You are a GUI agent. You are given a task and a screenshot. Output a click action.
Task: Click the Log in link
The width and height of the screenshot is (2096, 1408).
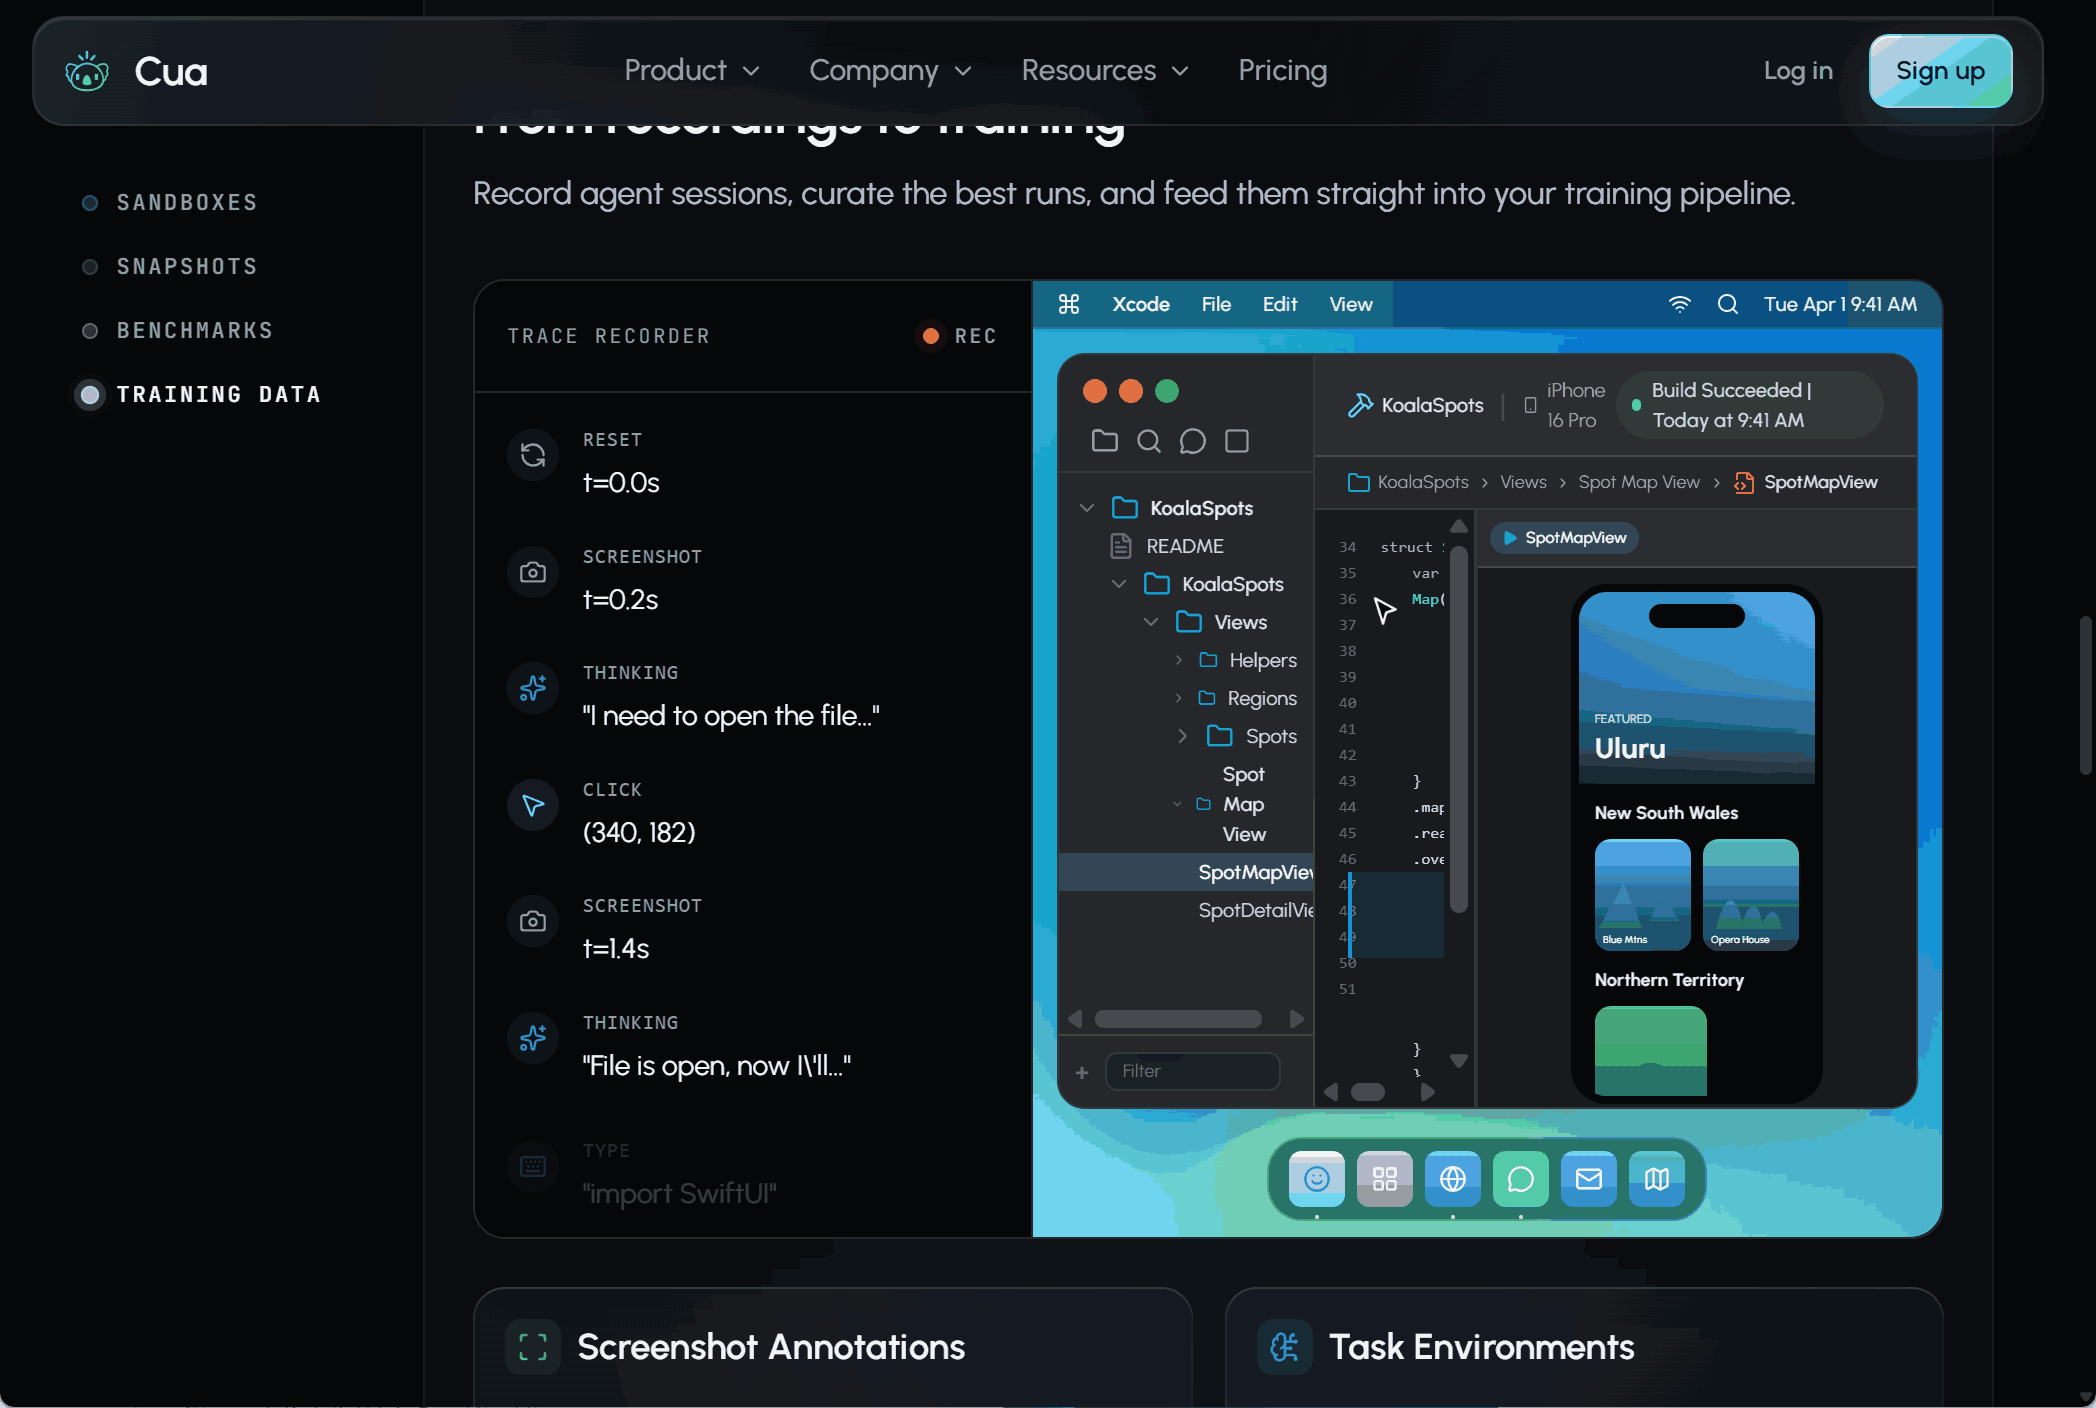click(1797, 71)
